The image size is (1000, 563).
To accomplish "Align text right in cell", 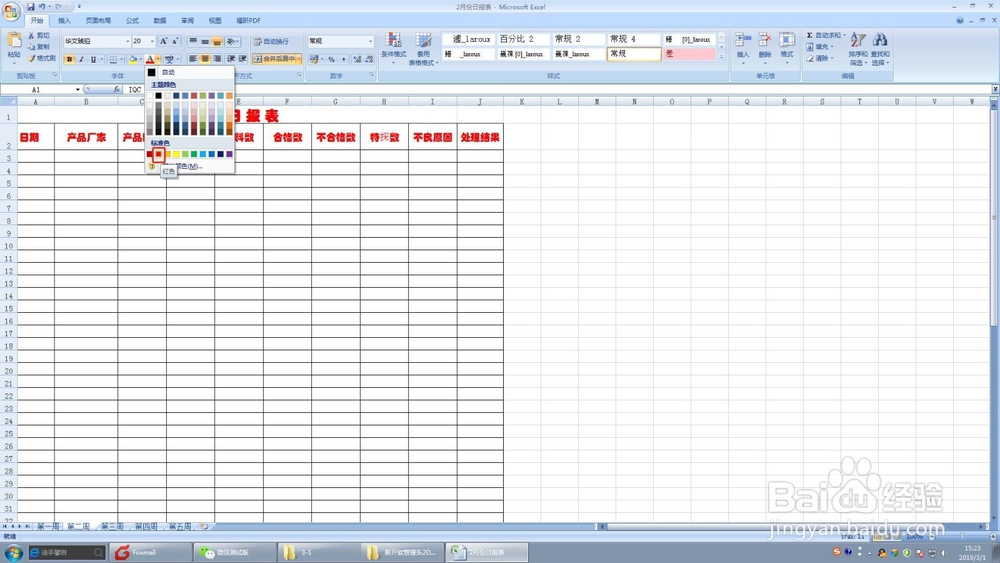I will (217, 59).
